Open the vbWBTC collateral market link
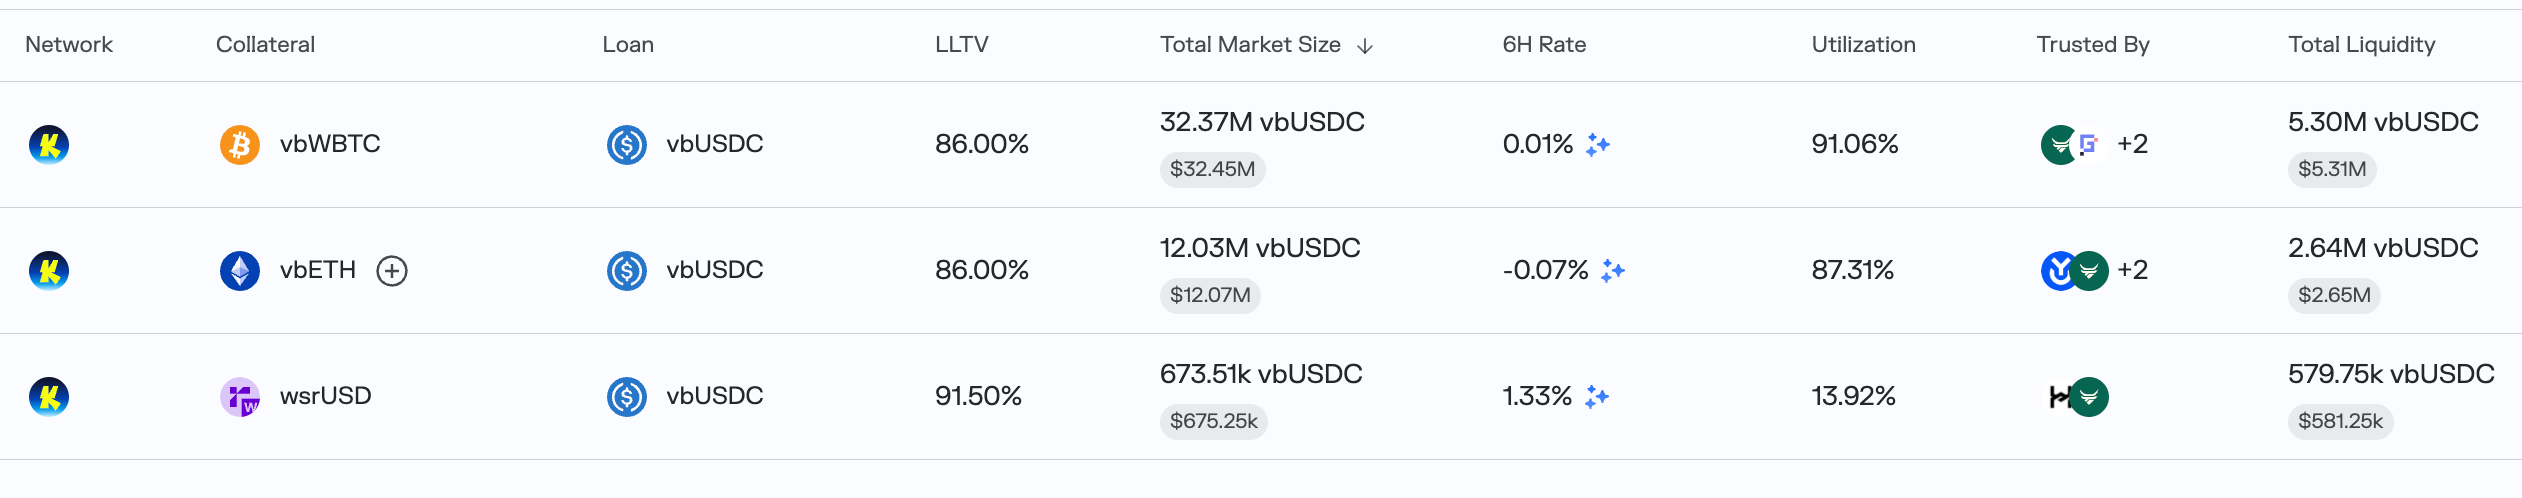 (x=330, y=144)
